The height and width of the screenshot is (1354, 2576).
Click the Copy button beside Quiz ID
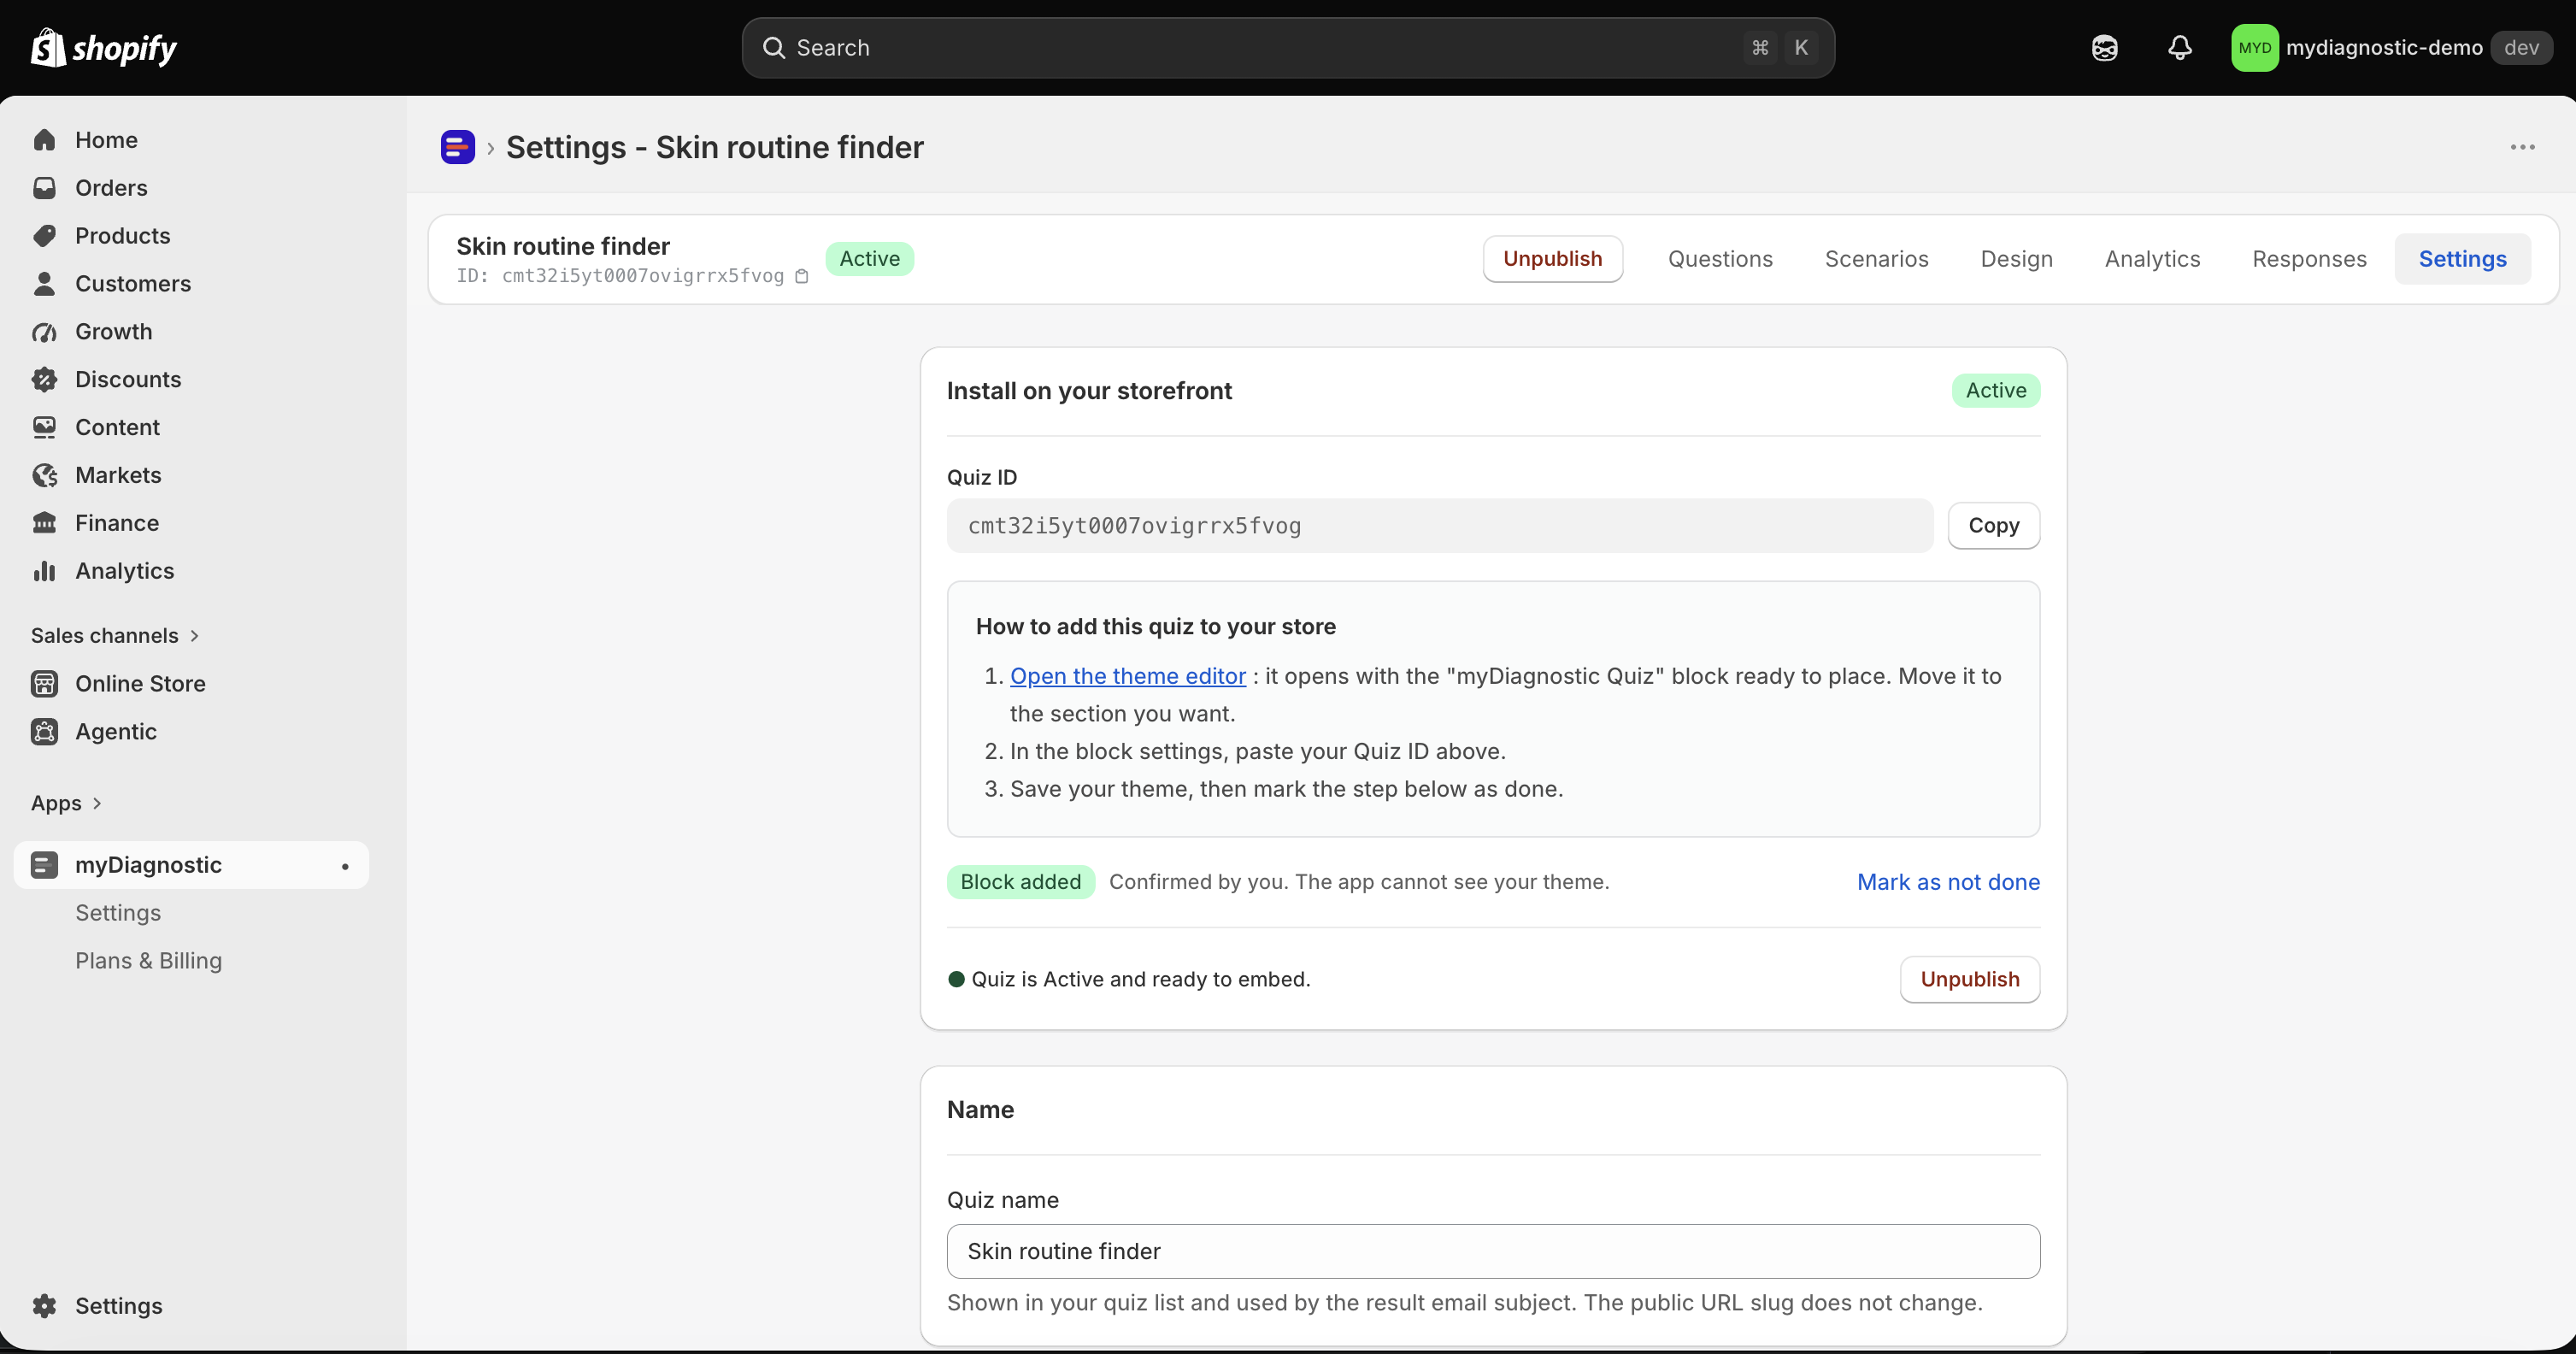pos(1993,526)
